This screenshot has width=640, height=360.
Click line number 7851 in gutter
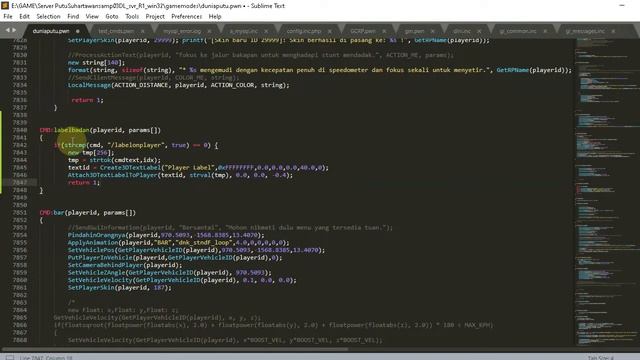coord(20,213)
